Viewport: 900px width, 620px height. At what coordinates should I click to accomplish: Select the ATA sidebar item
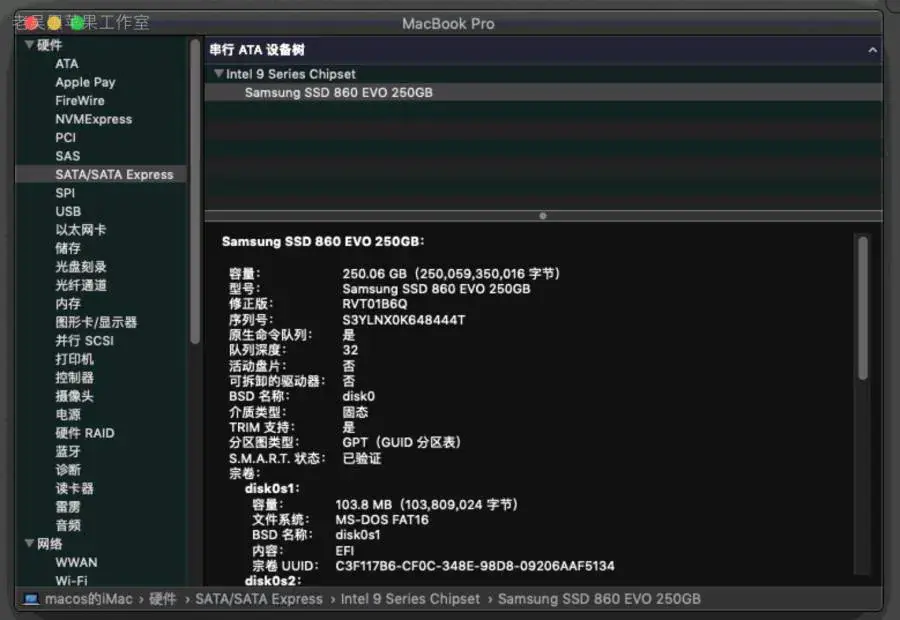coord(67,64)
